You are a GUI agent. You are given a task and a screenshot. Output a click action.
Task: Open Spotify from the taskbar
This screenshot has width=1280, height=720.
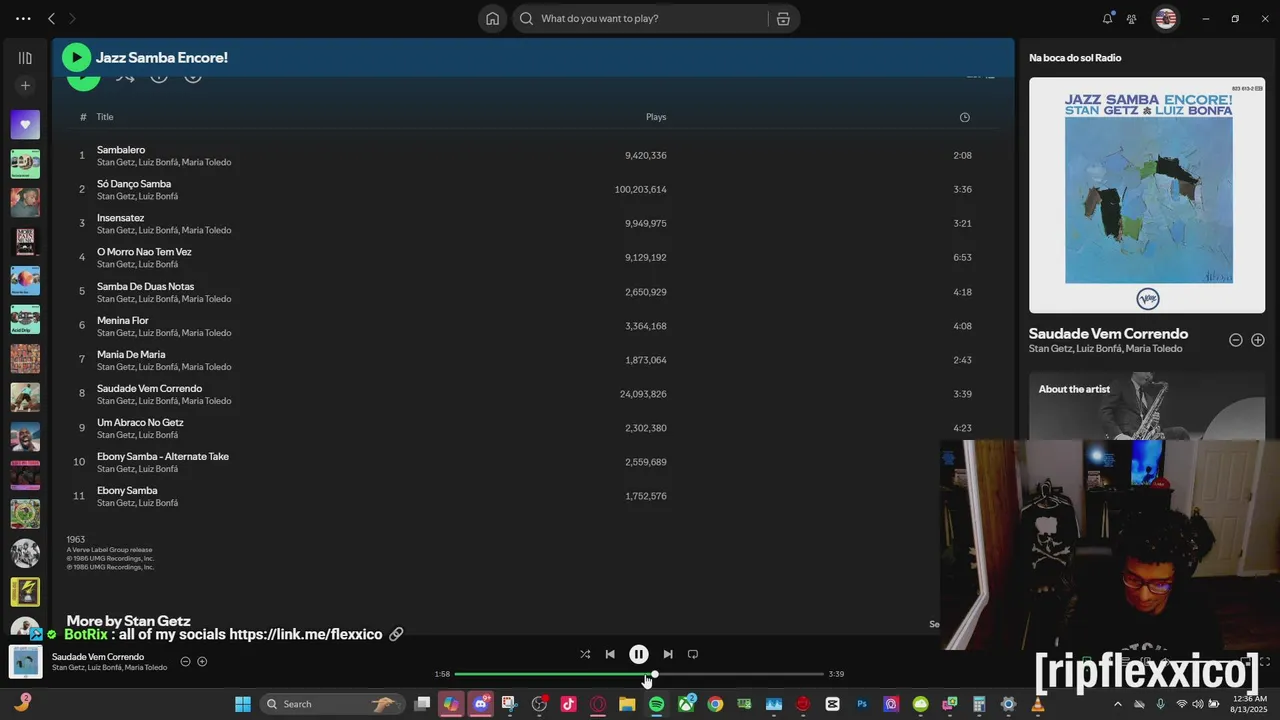tap(657, 704)
